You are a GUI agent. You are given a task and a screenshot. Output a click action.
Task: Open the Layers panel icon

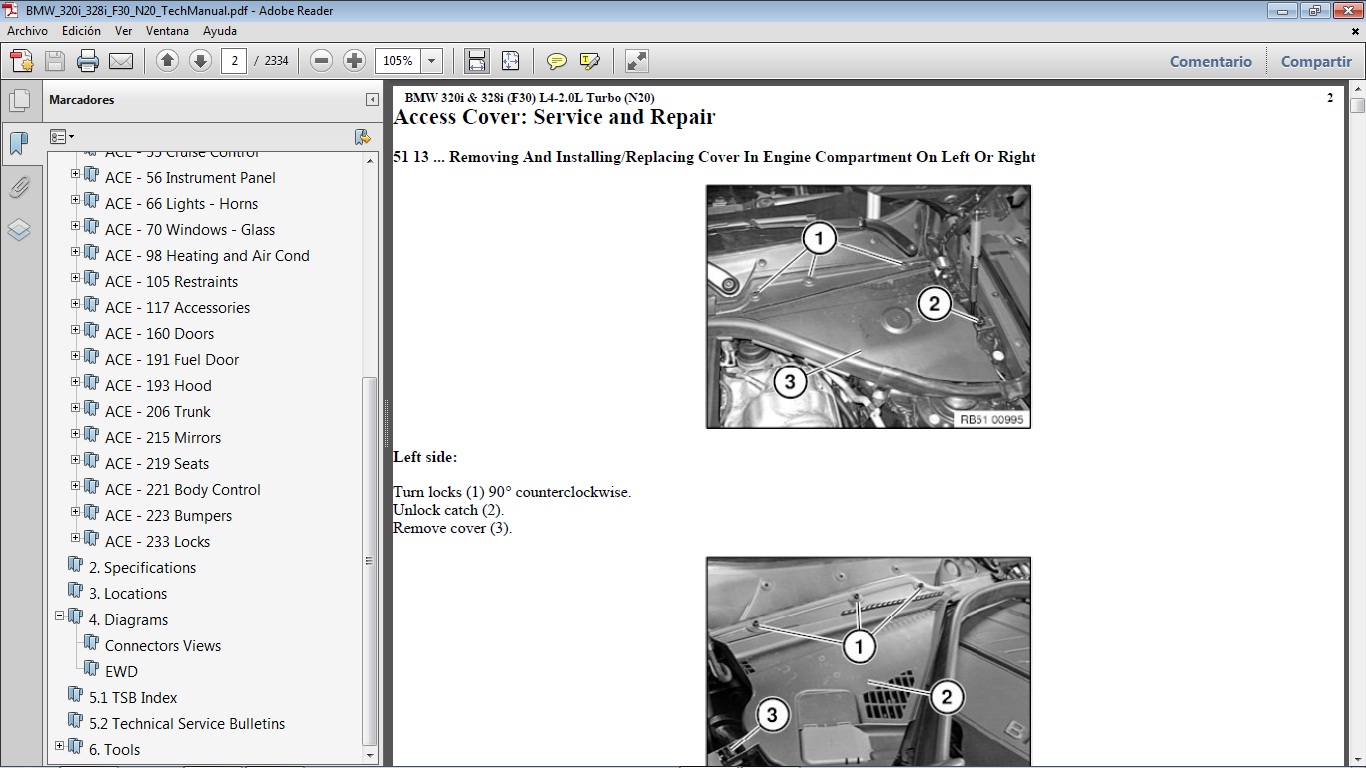point(19,230)
